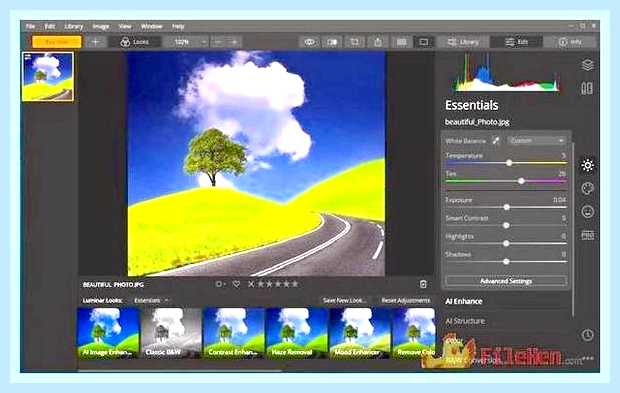The image size is (620, 393).
Task: Adjust the Exposure slider handle
Action: 507,207
